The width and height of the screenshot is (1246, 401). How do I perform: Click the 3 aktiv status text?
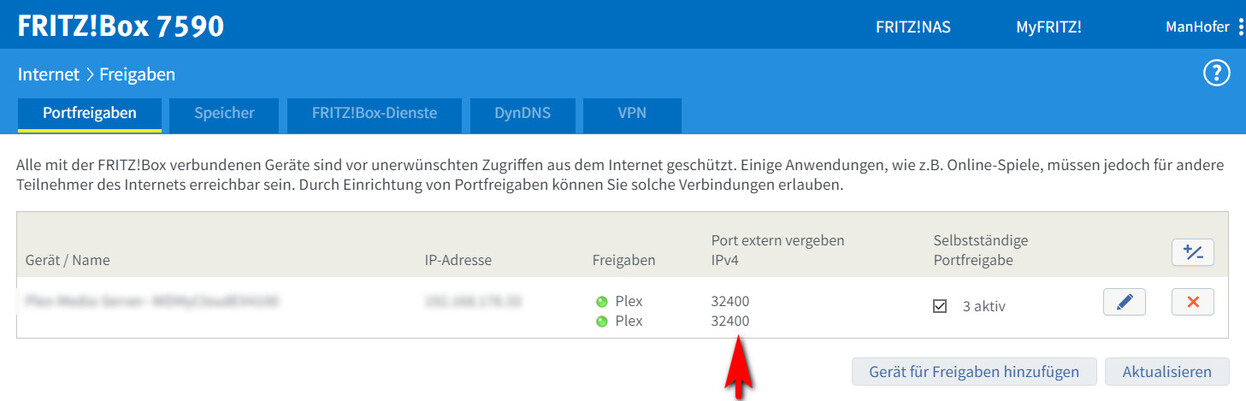[x=984, y=306]
